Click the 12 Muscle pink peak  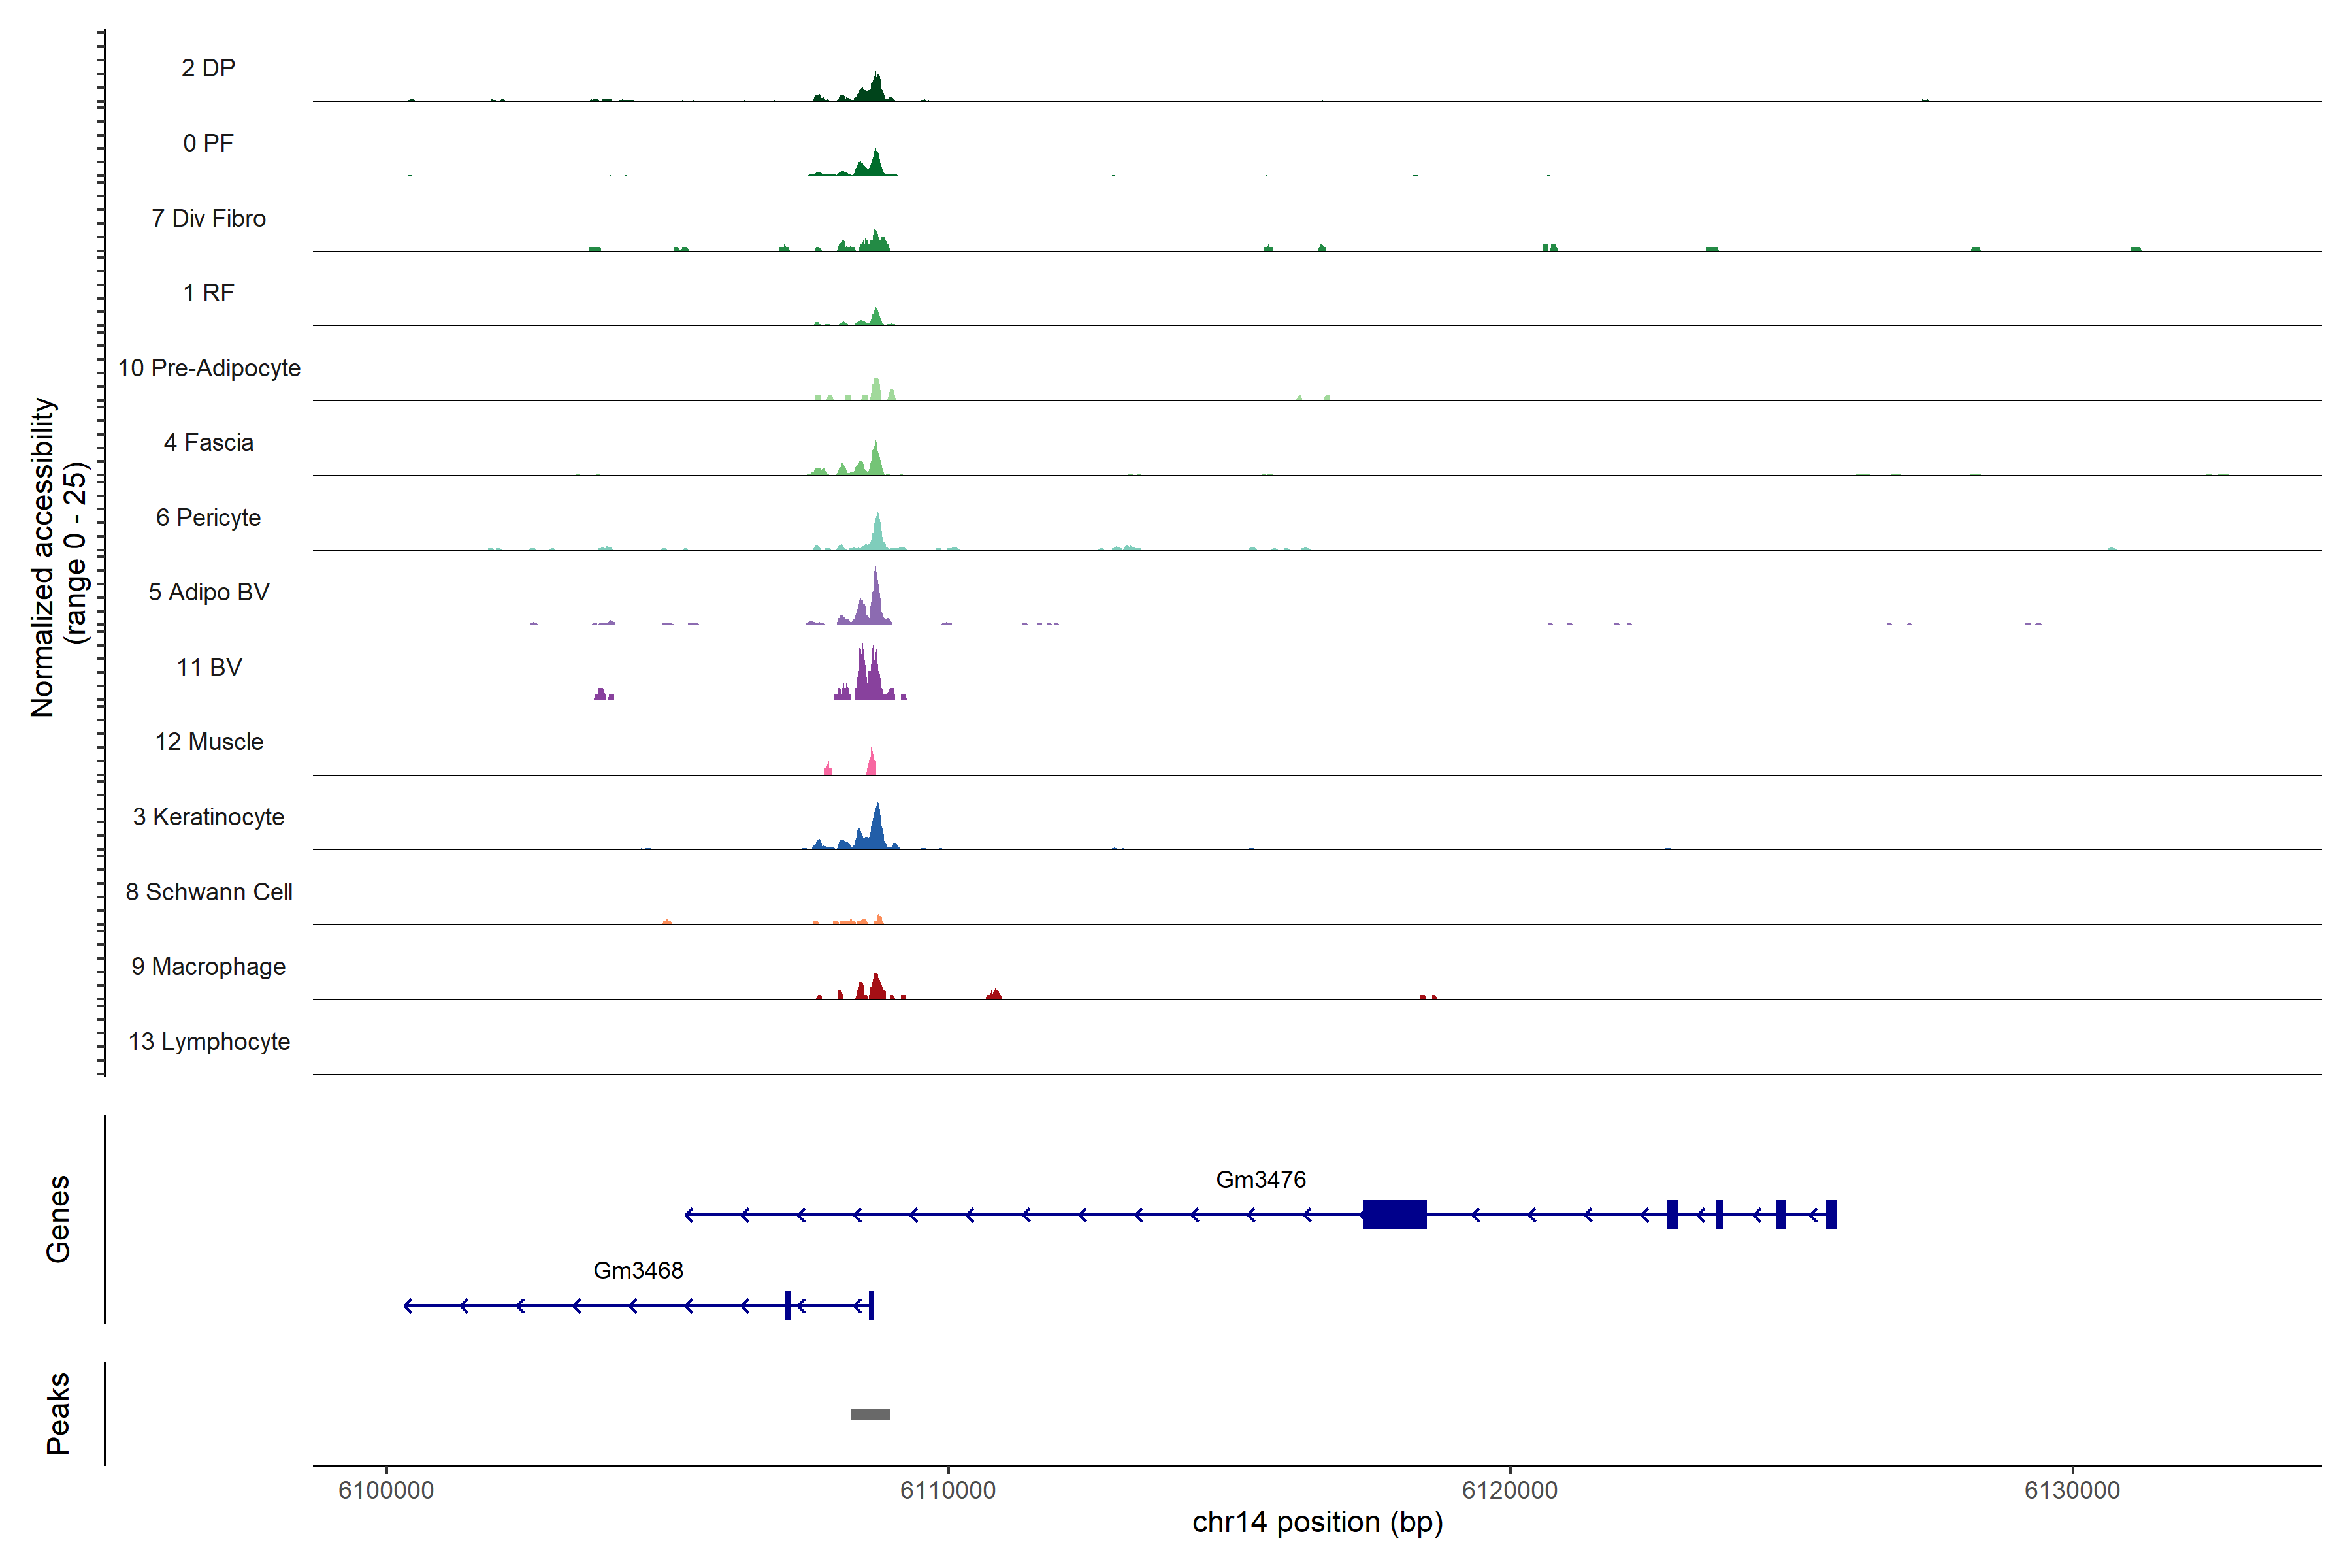click(871, 765)
